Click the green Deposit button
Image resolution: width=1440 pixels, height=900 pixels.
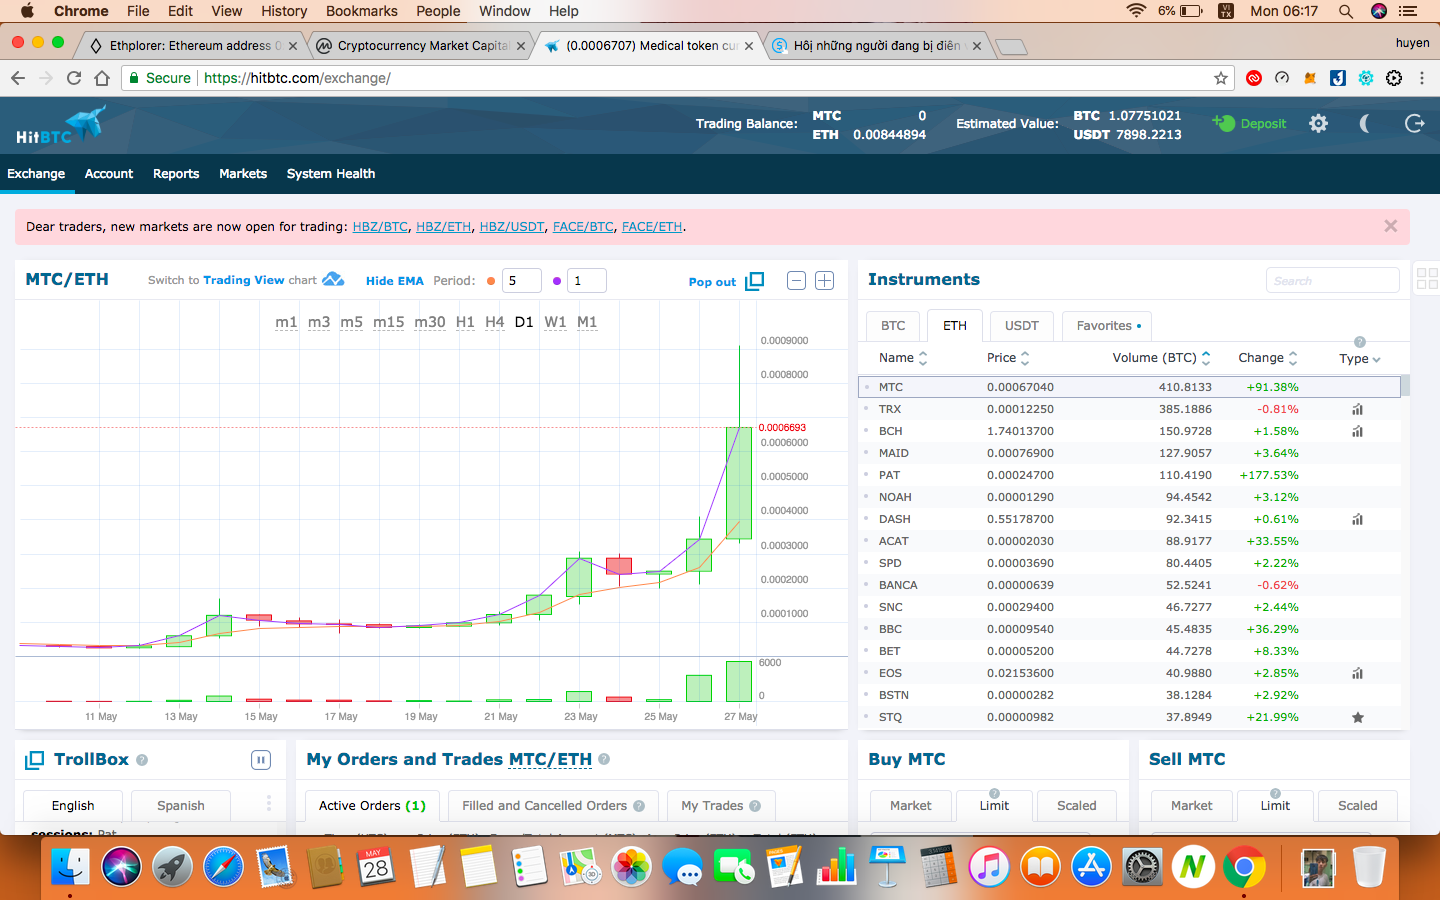(1251, 124)
